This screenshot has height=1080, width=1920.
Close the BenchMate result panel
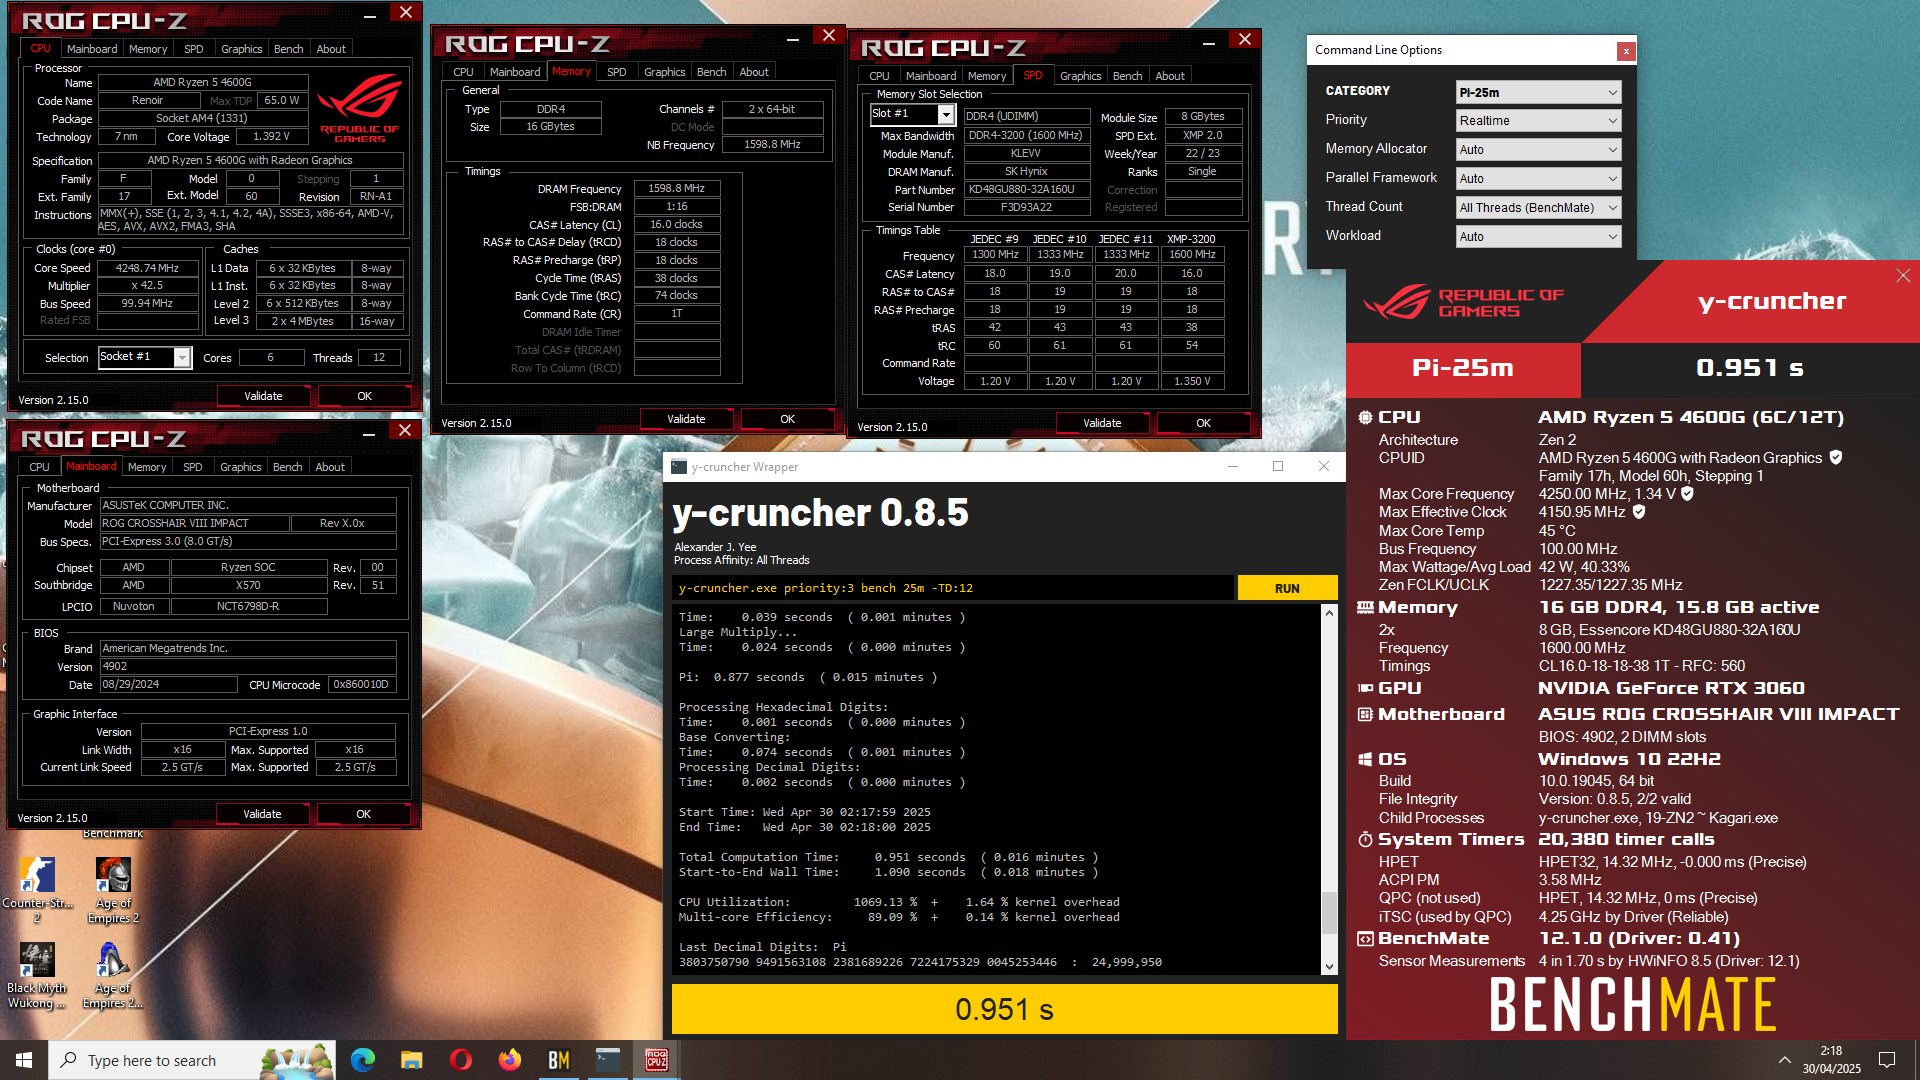1902,276
